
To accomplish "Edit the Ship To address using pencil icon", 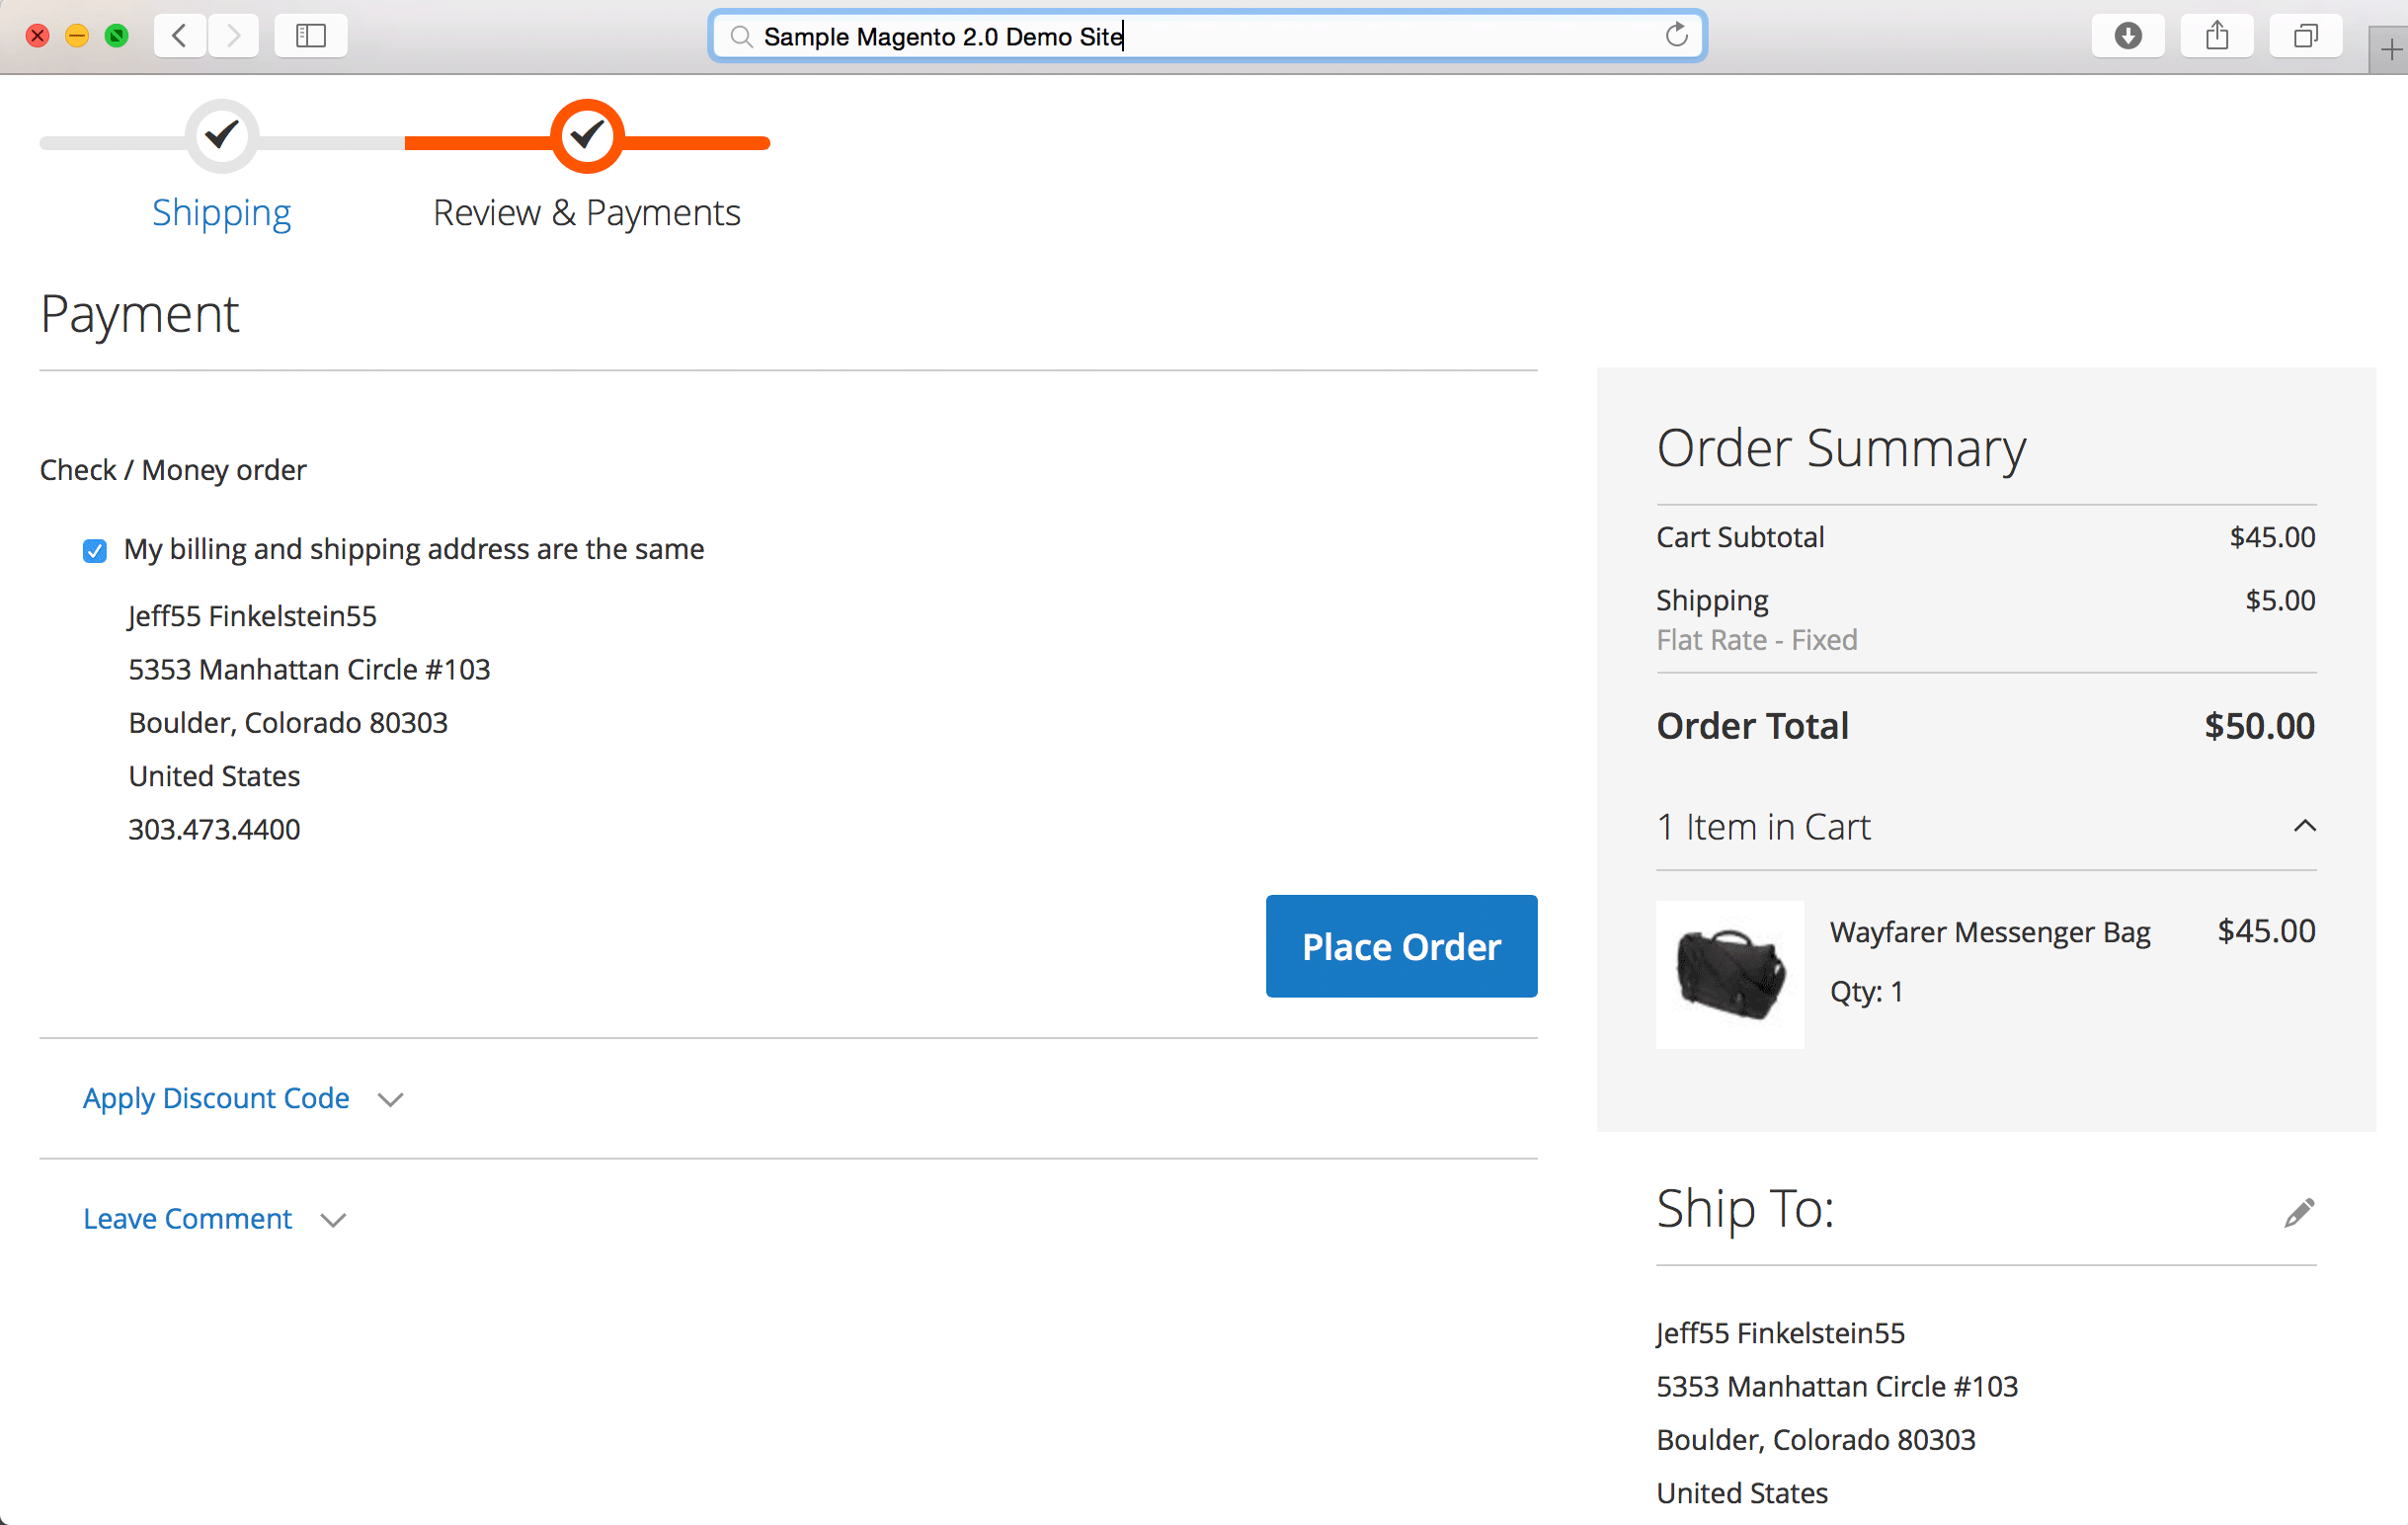I will [x=2299, y=1212].
